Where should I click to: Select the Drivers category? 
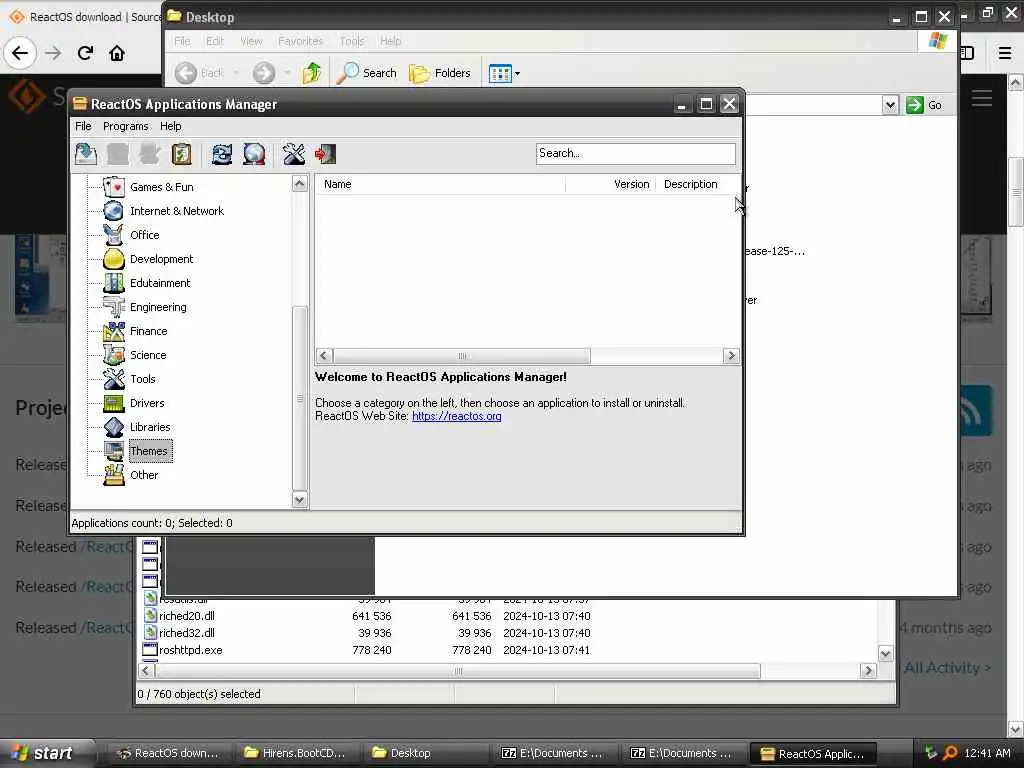(x=147, y=403)
